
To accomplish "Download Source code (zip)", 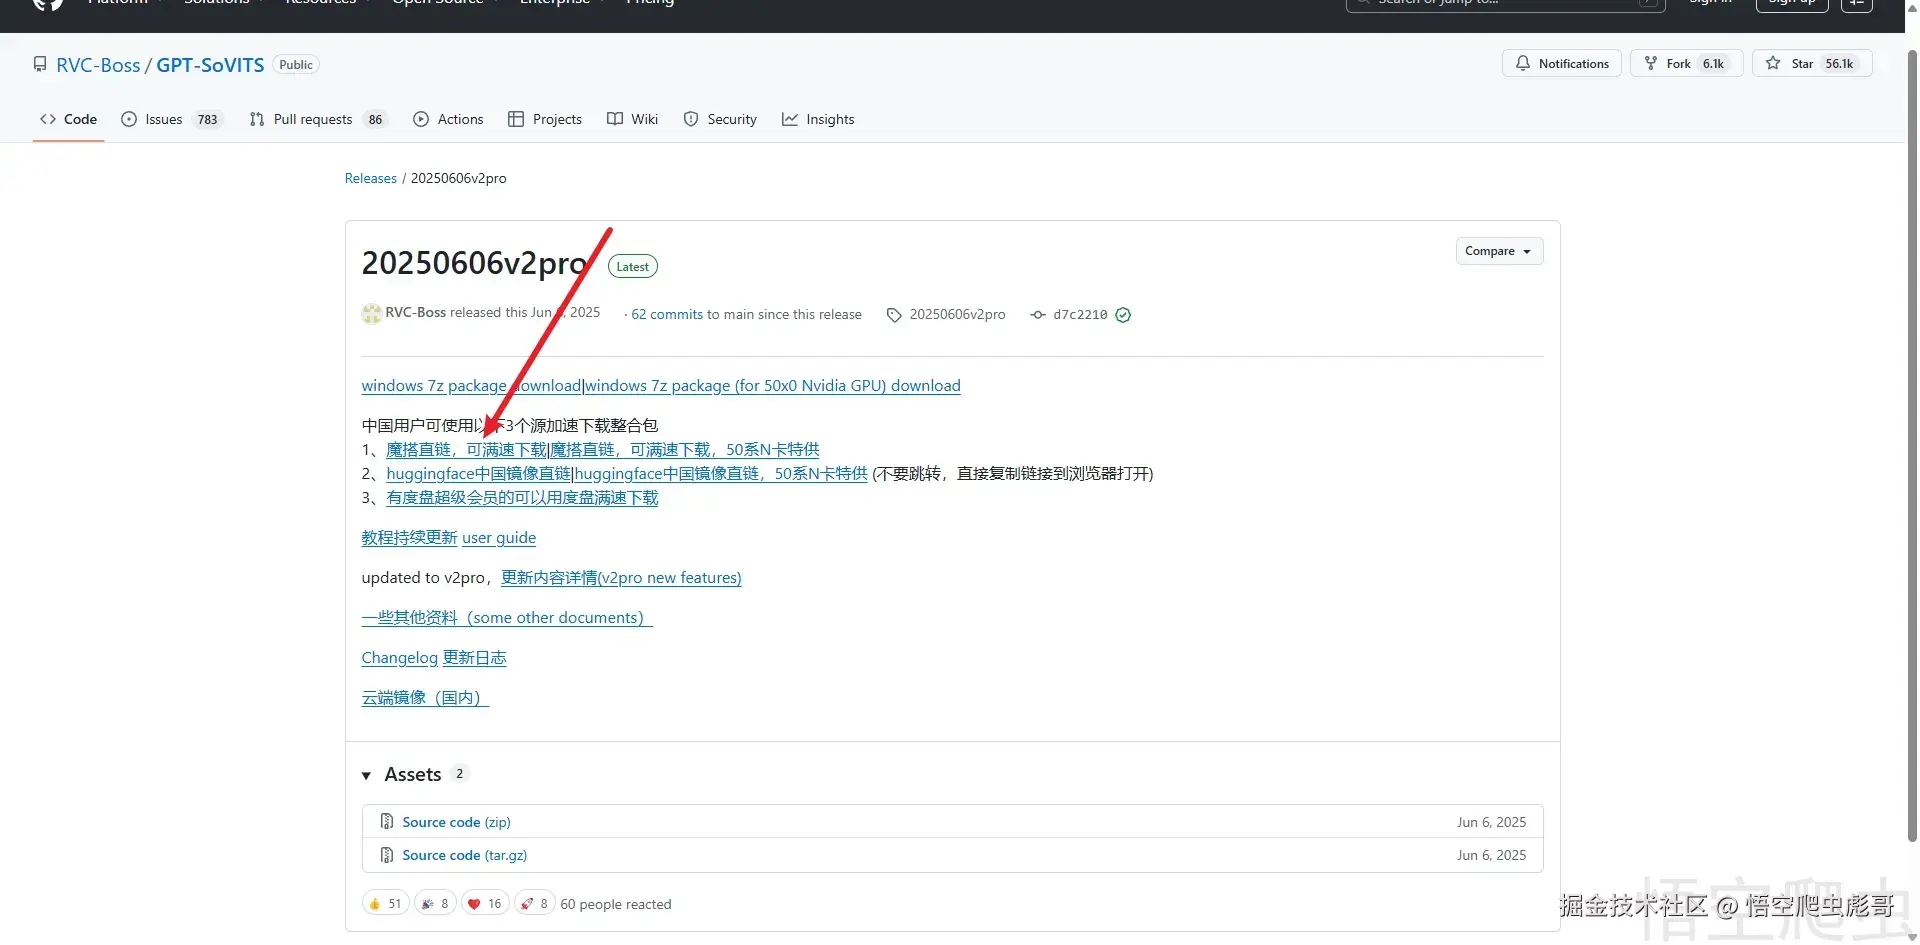I will [456, 822].
